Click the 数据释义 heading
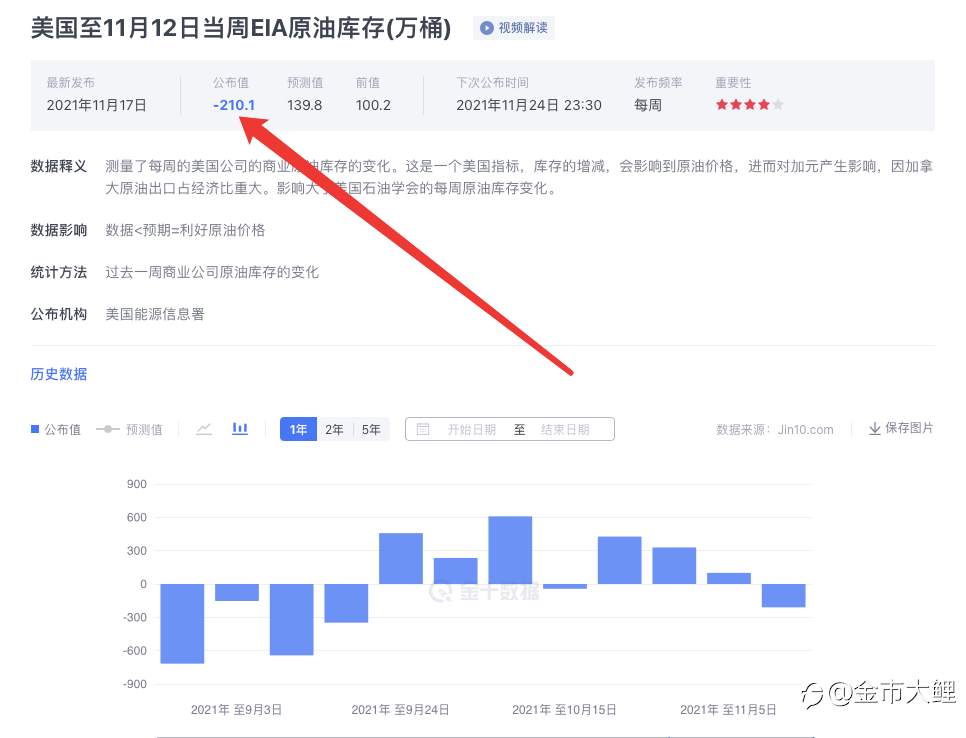Viewport: 966px width, 738px height. click(59, 166)
